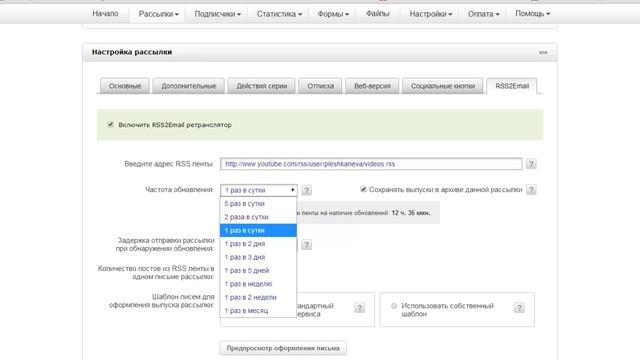Select Использовать собственный шаблон radio button
640x360 pixels.
click(394, 306)
